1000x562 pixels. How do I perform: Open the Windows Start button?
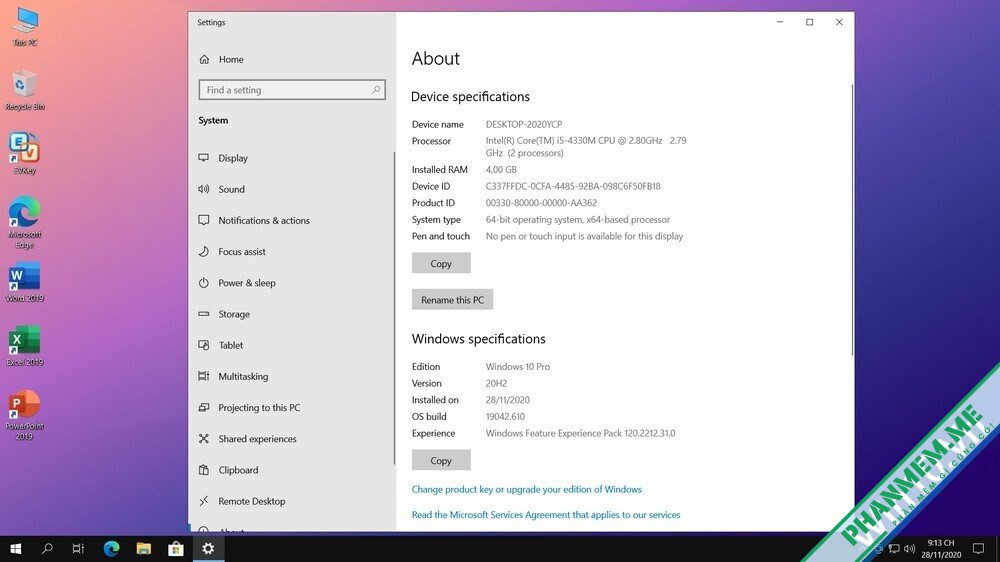coord(16,549)
